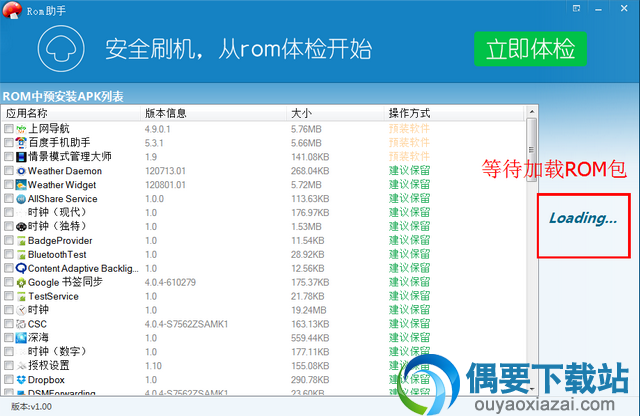
Task: Select the 时钟（数字）row name
Action: coord(57,351)
